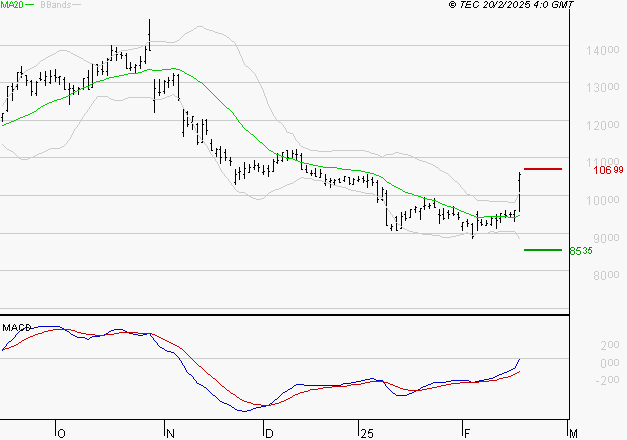Click the 120.00 price axis label
The image size is (627, 440).
(603, 126)
